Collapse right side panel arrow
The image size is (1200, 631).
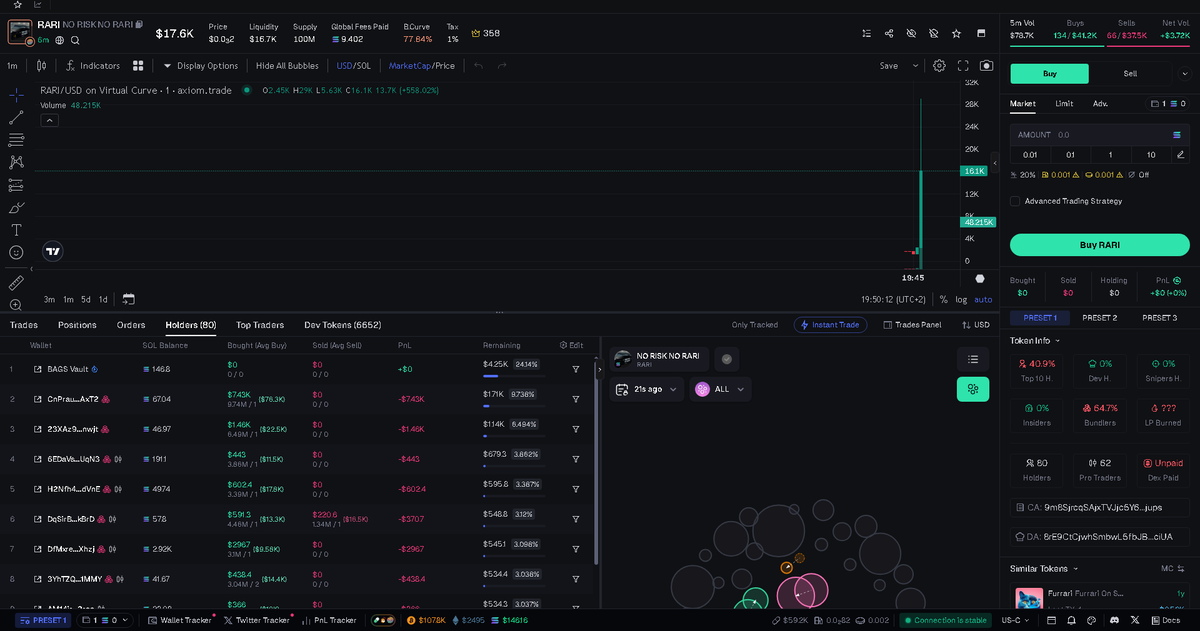click(995, 164)
